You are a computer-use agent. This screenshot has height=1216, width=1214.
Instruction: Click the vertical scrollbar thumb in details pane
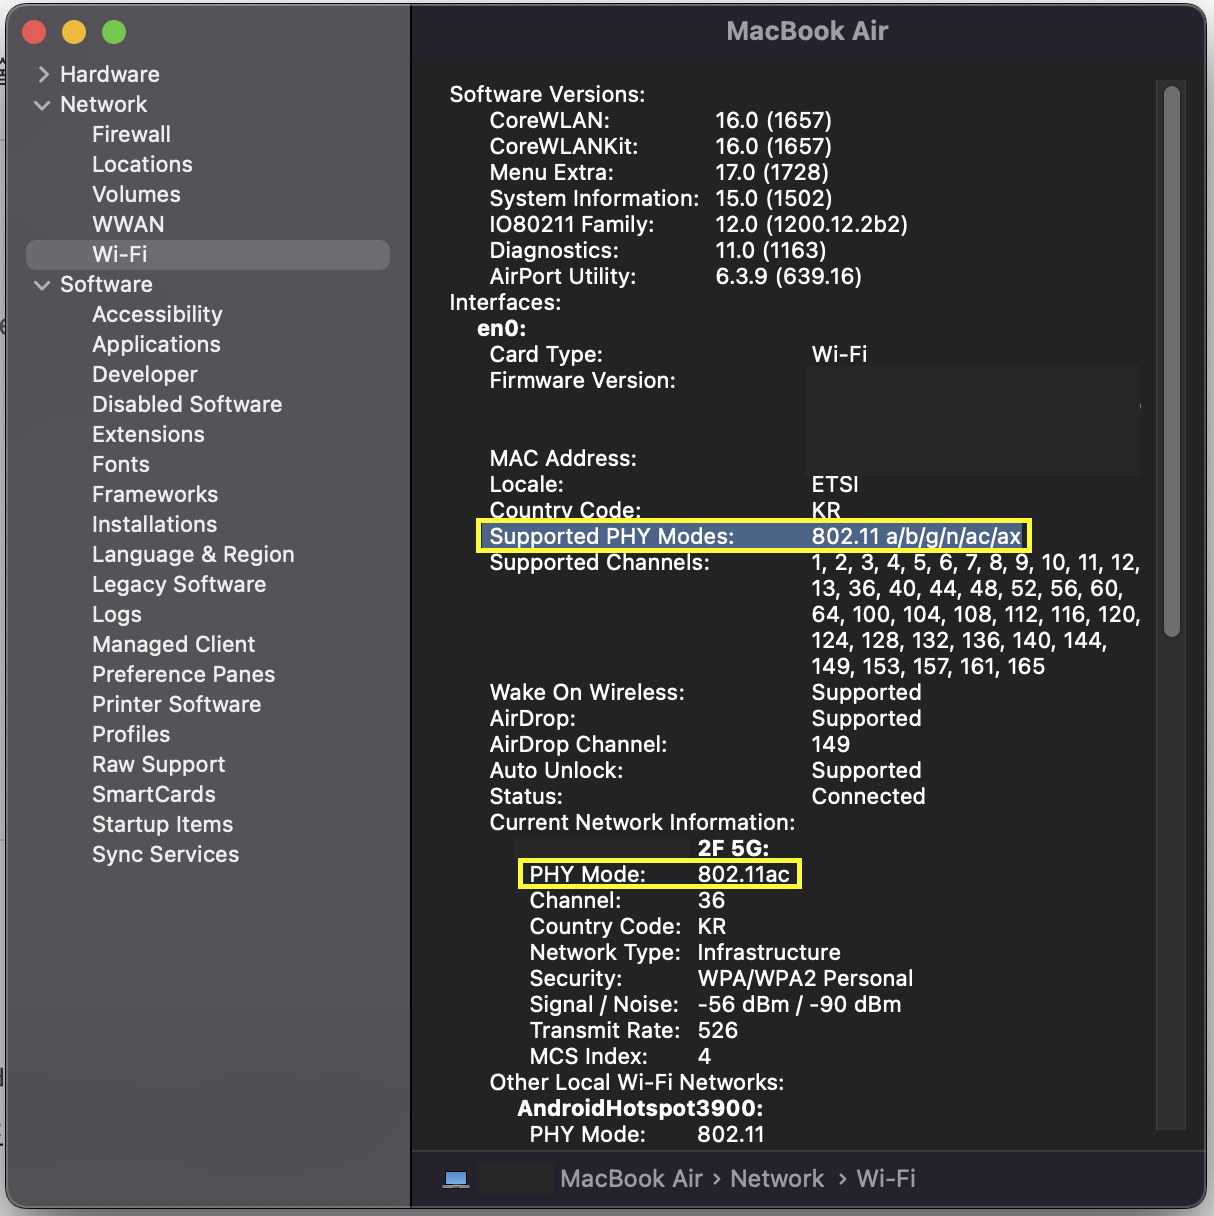click(x=1172, y=361)
